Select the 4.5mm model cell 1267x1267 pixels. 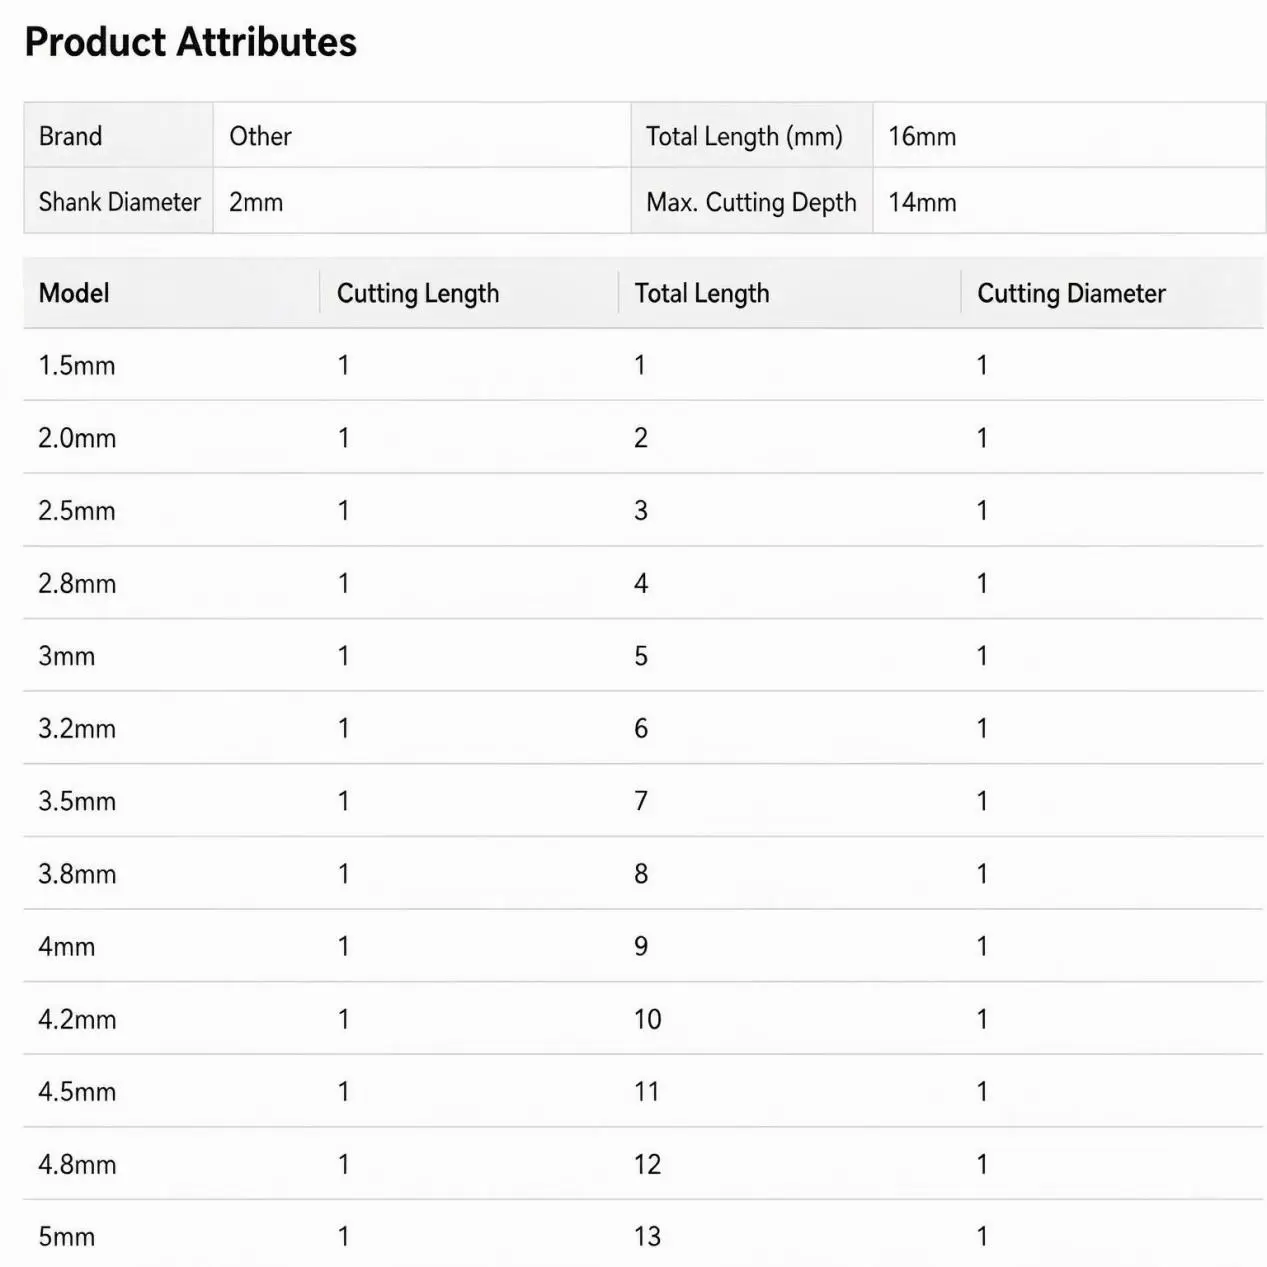coord(77,1091)
